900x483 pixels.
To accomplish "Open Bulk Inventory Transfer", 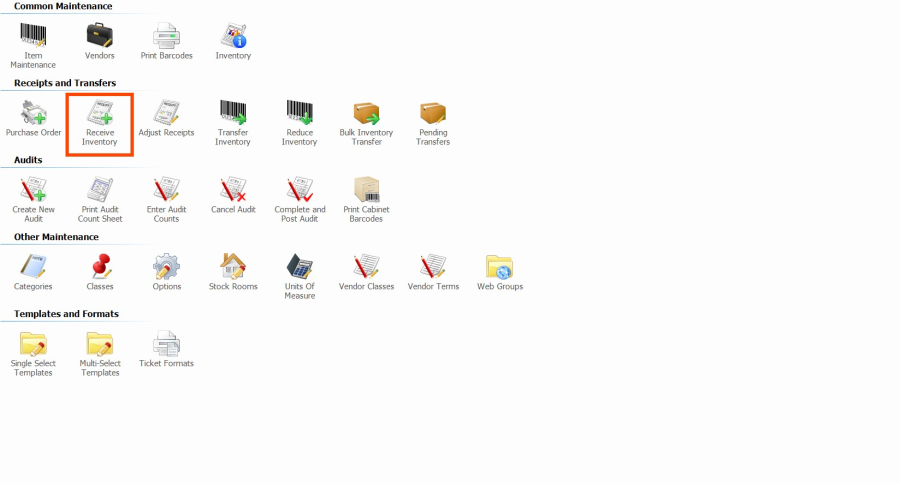I will tap(366, 113).
